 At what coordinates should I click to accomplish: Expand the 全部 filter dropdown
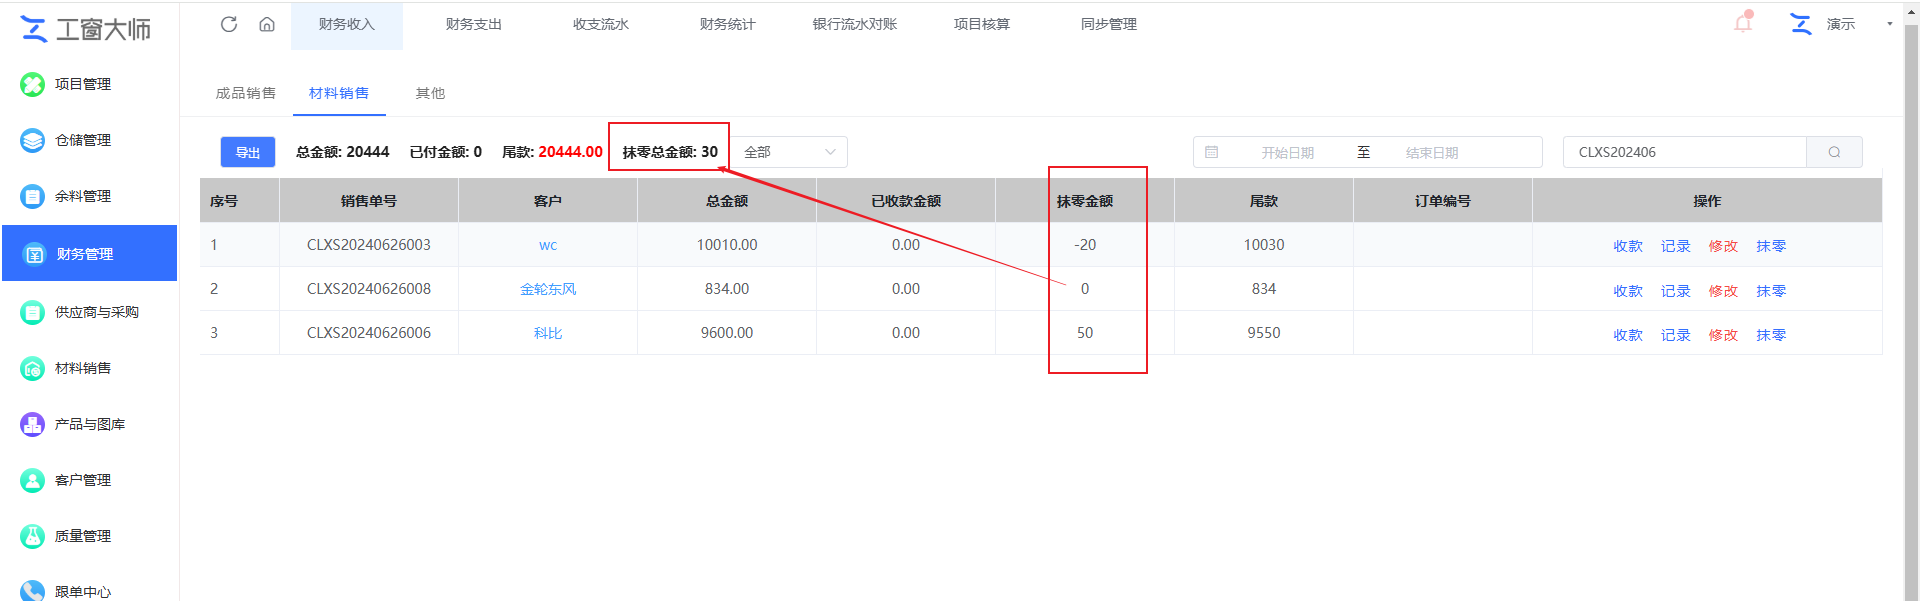[x=789, y=152]
